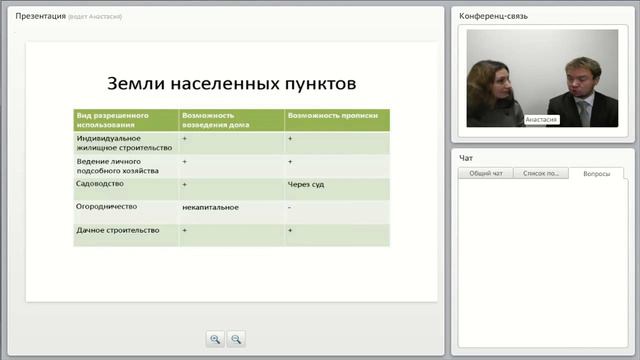
Task: Select the Дачное строительство cell
Action: tap(126, 235)
